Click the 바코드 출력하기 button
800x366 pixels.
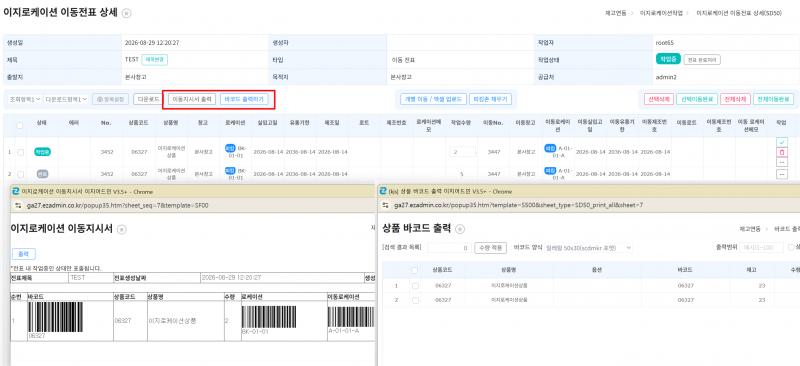(x=244, y=99)
